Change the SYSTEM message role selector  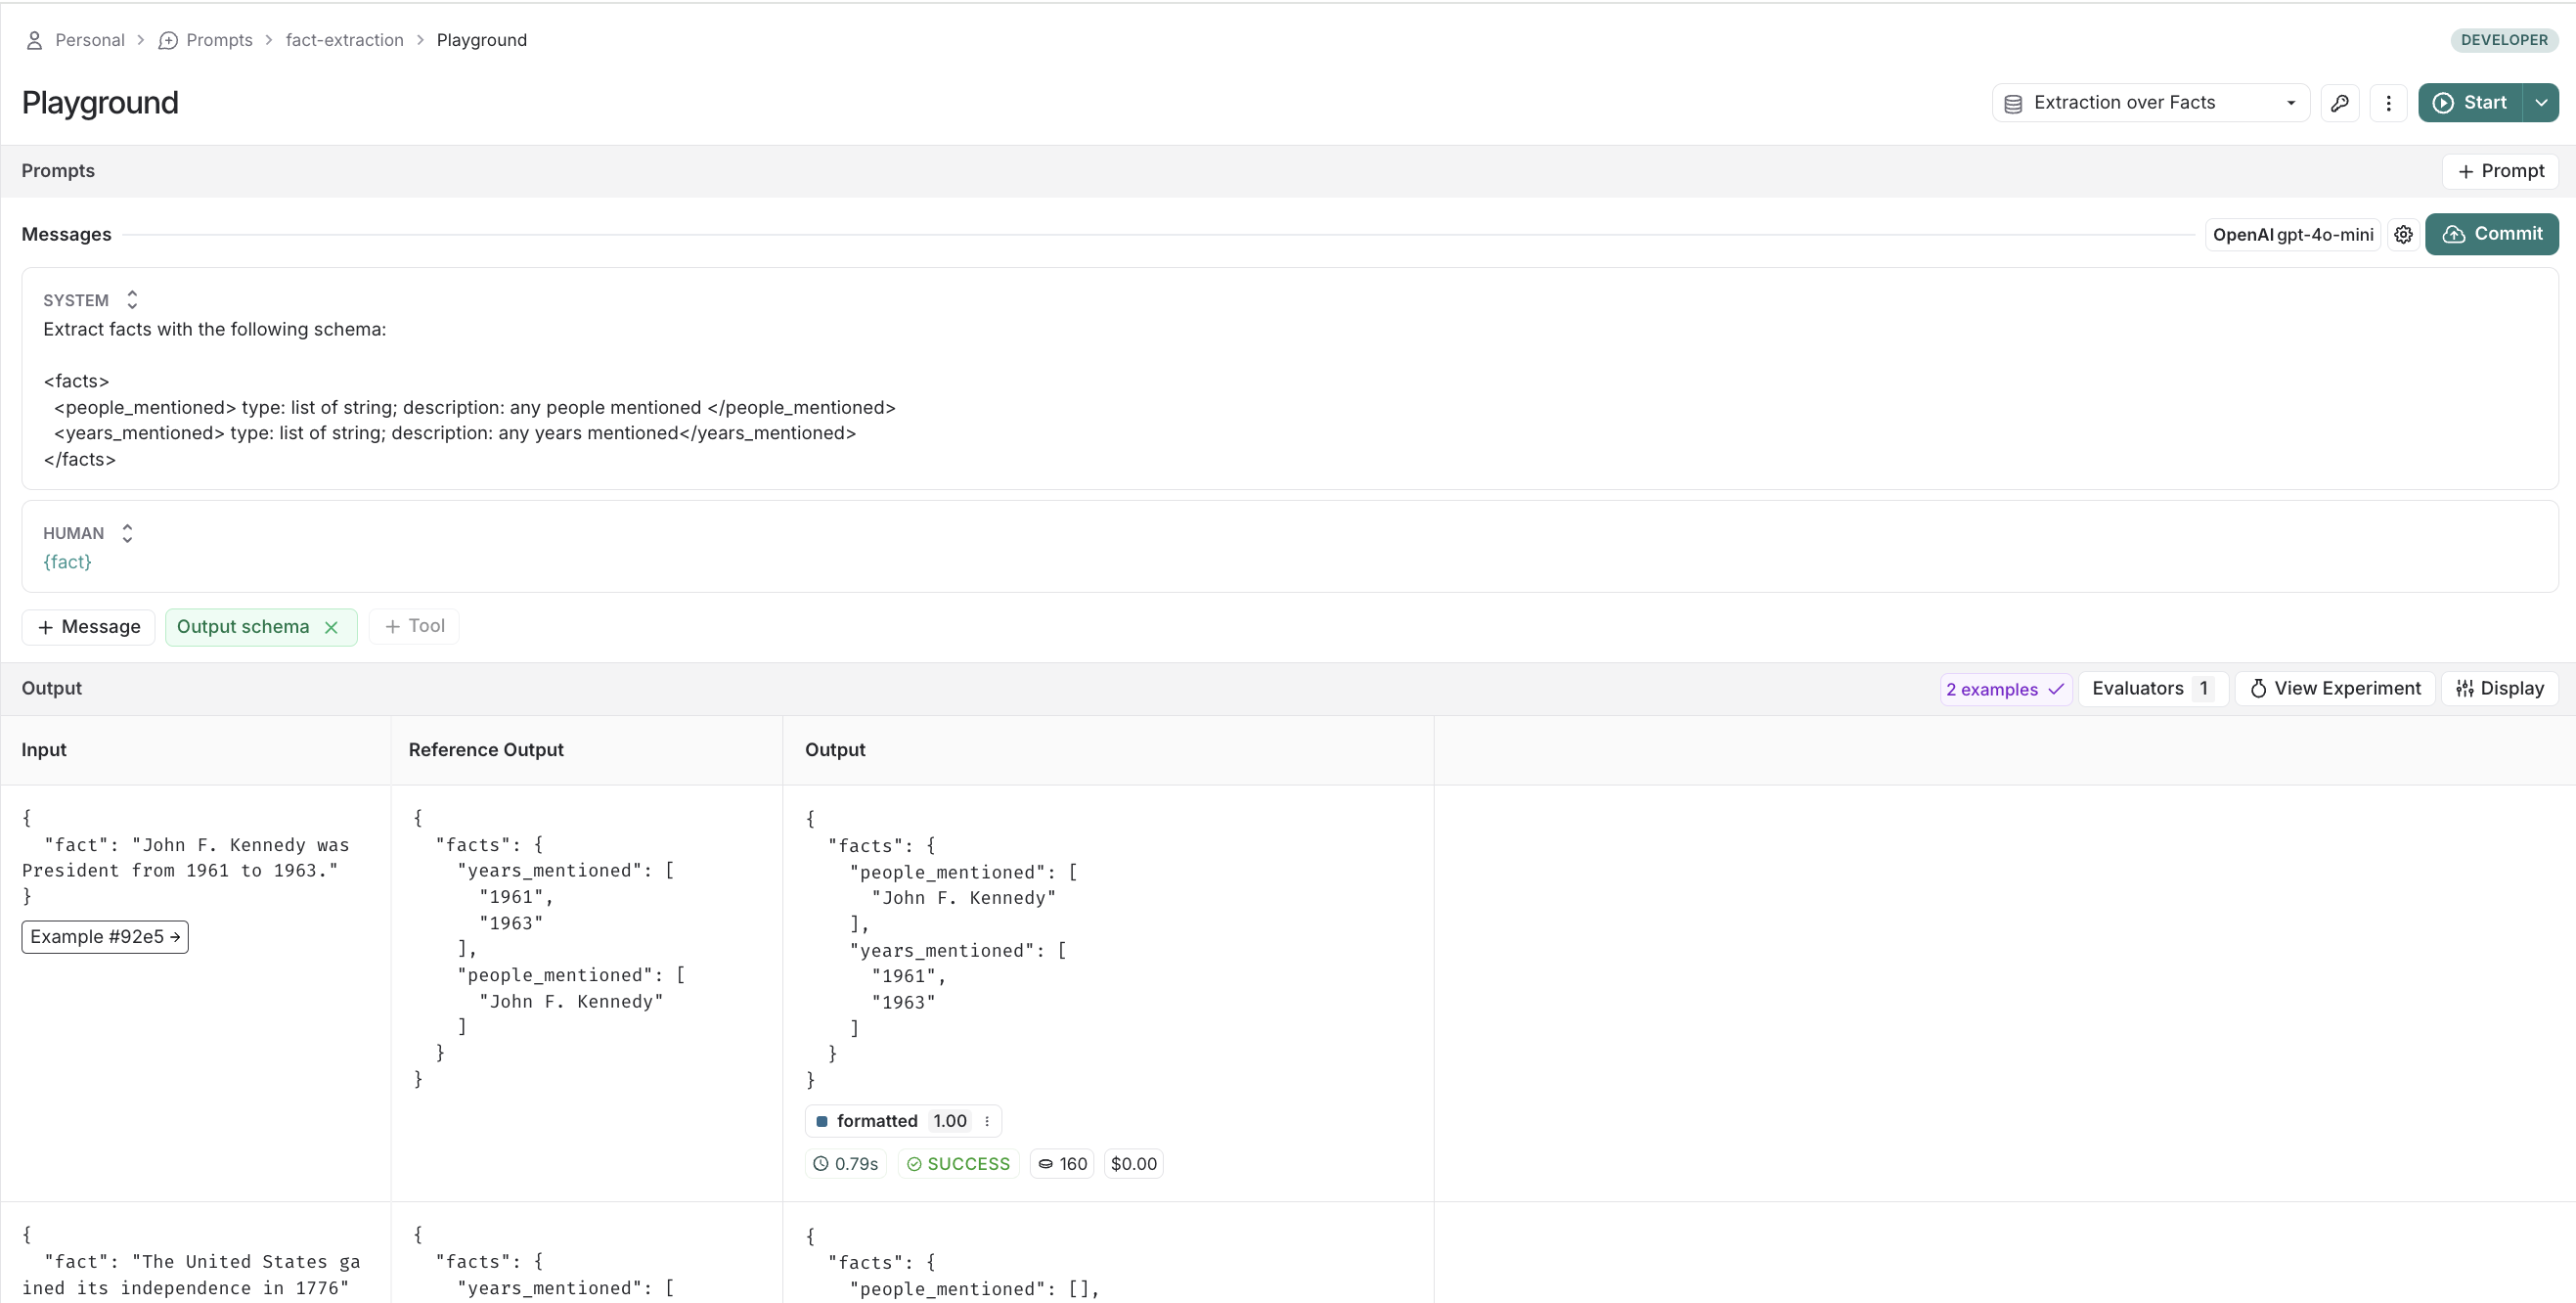click(131, 300)
